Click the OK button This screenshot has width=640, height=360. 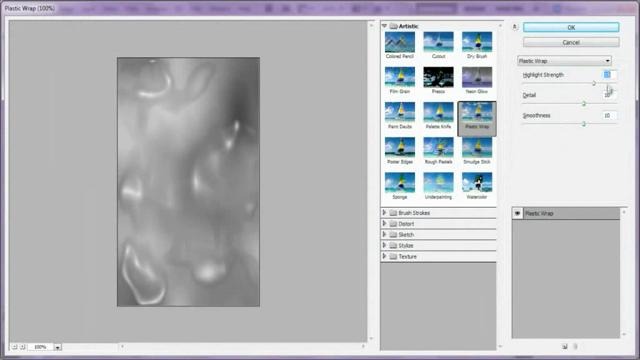point(571,27)
